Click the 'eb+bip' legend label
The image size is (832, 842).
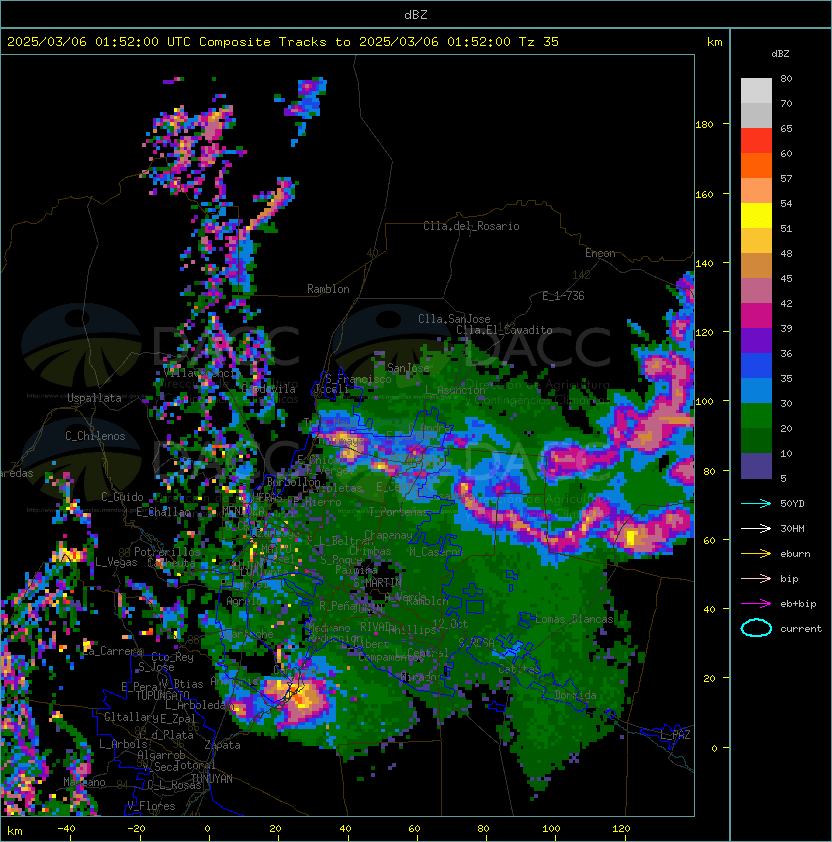tap(798, 604)
